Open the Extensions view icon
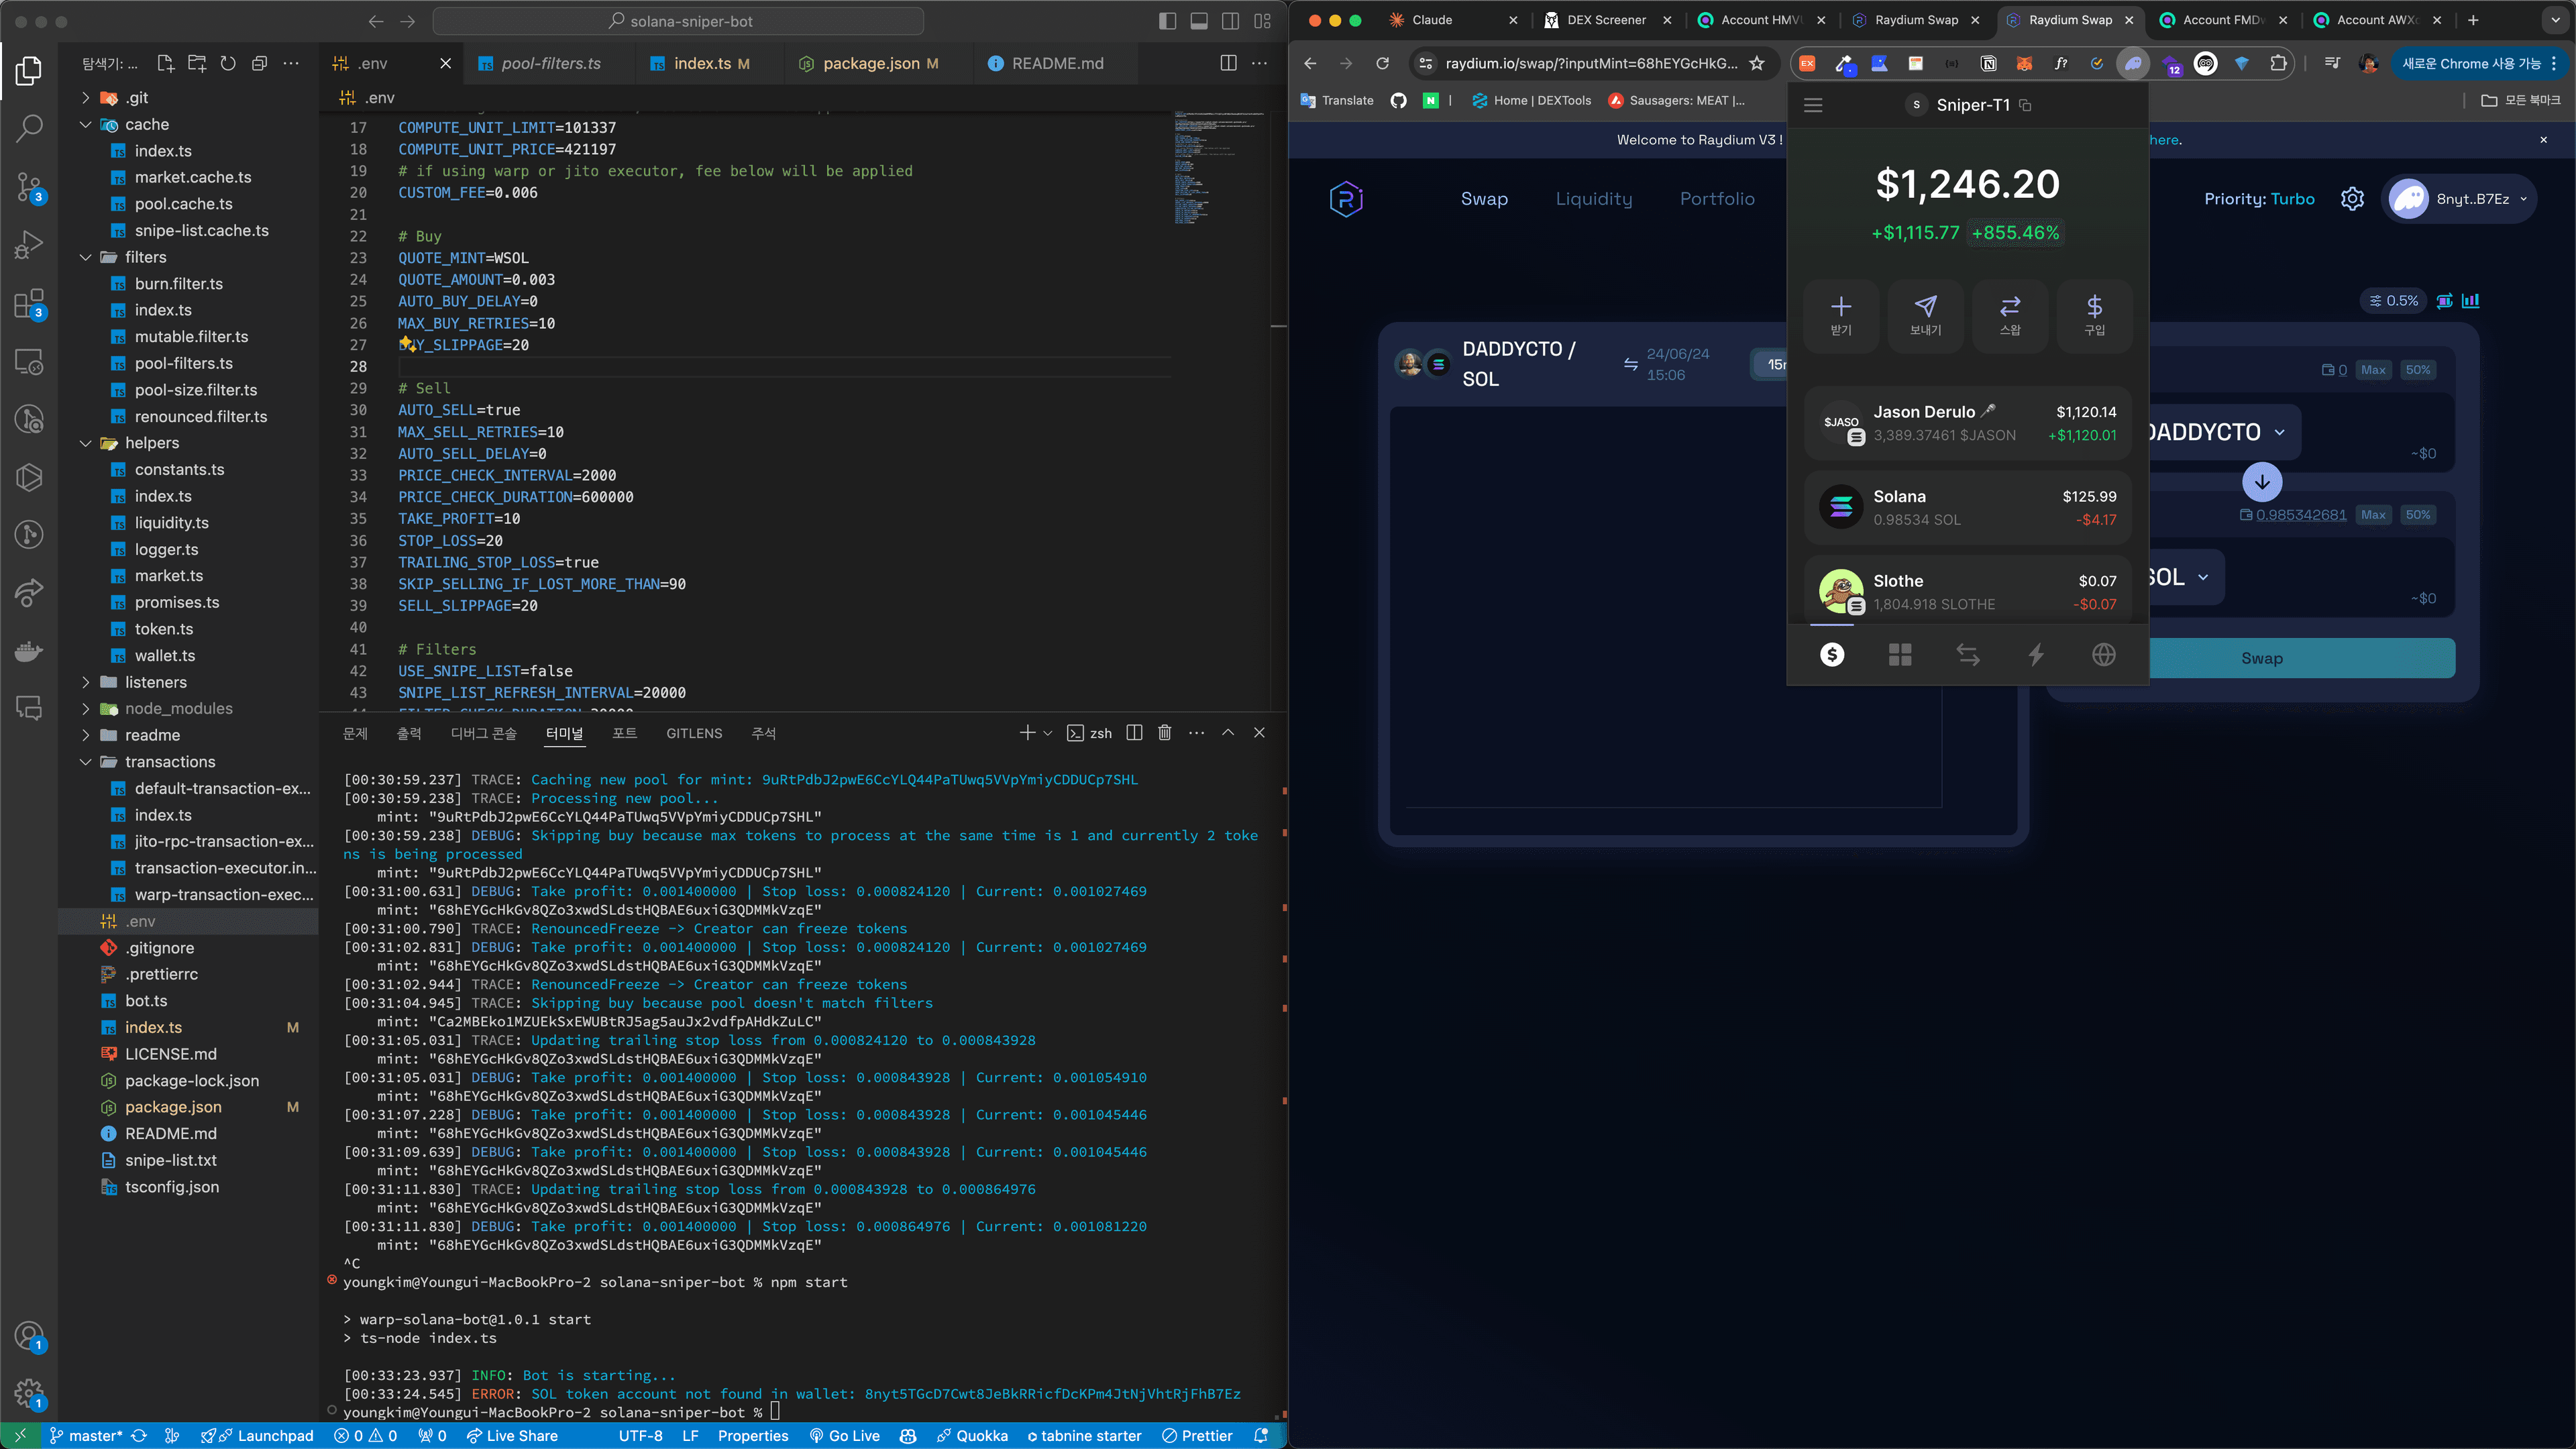 [x=29, y=304]
